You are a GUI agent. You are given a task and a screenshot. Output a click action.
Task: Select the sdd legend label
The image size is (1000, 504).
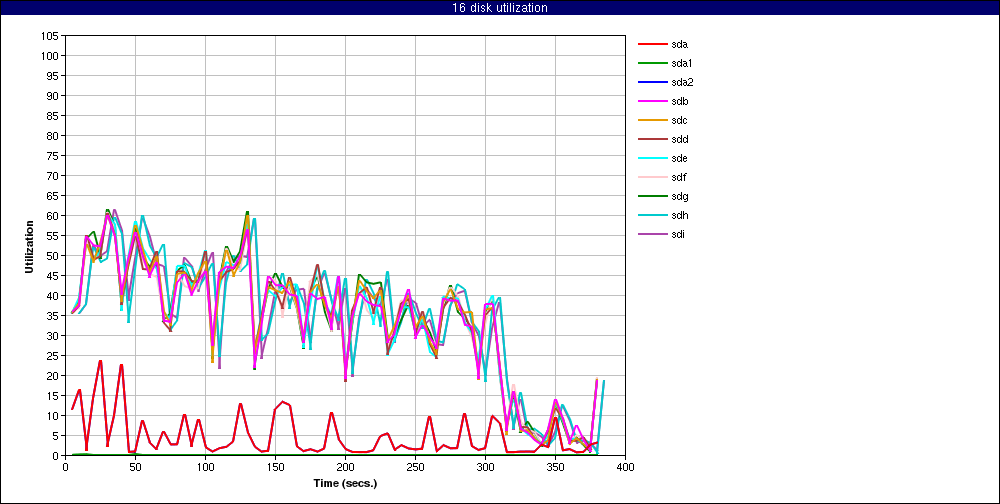tap(680, 139)
